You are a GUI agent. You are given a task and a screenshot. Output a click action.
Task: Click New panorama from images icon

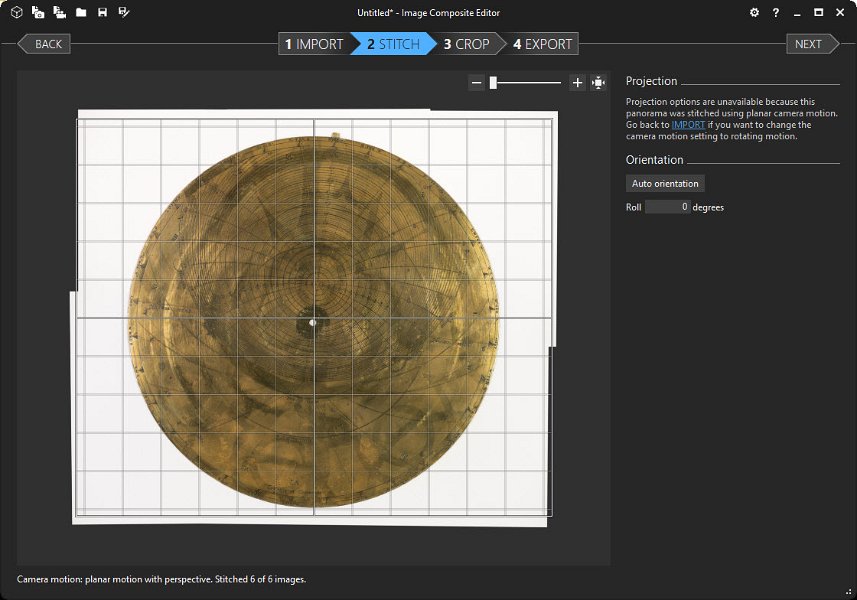(x=38, y=13)
